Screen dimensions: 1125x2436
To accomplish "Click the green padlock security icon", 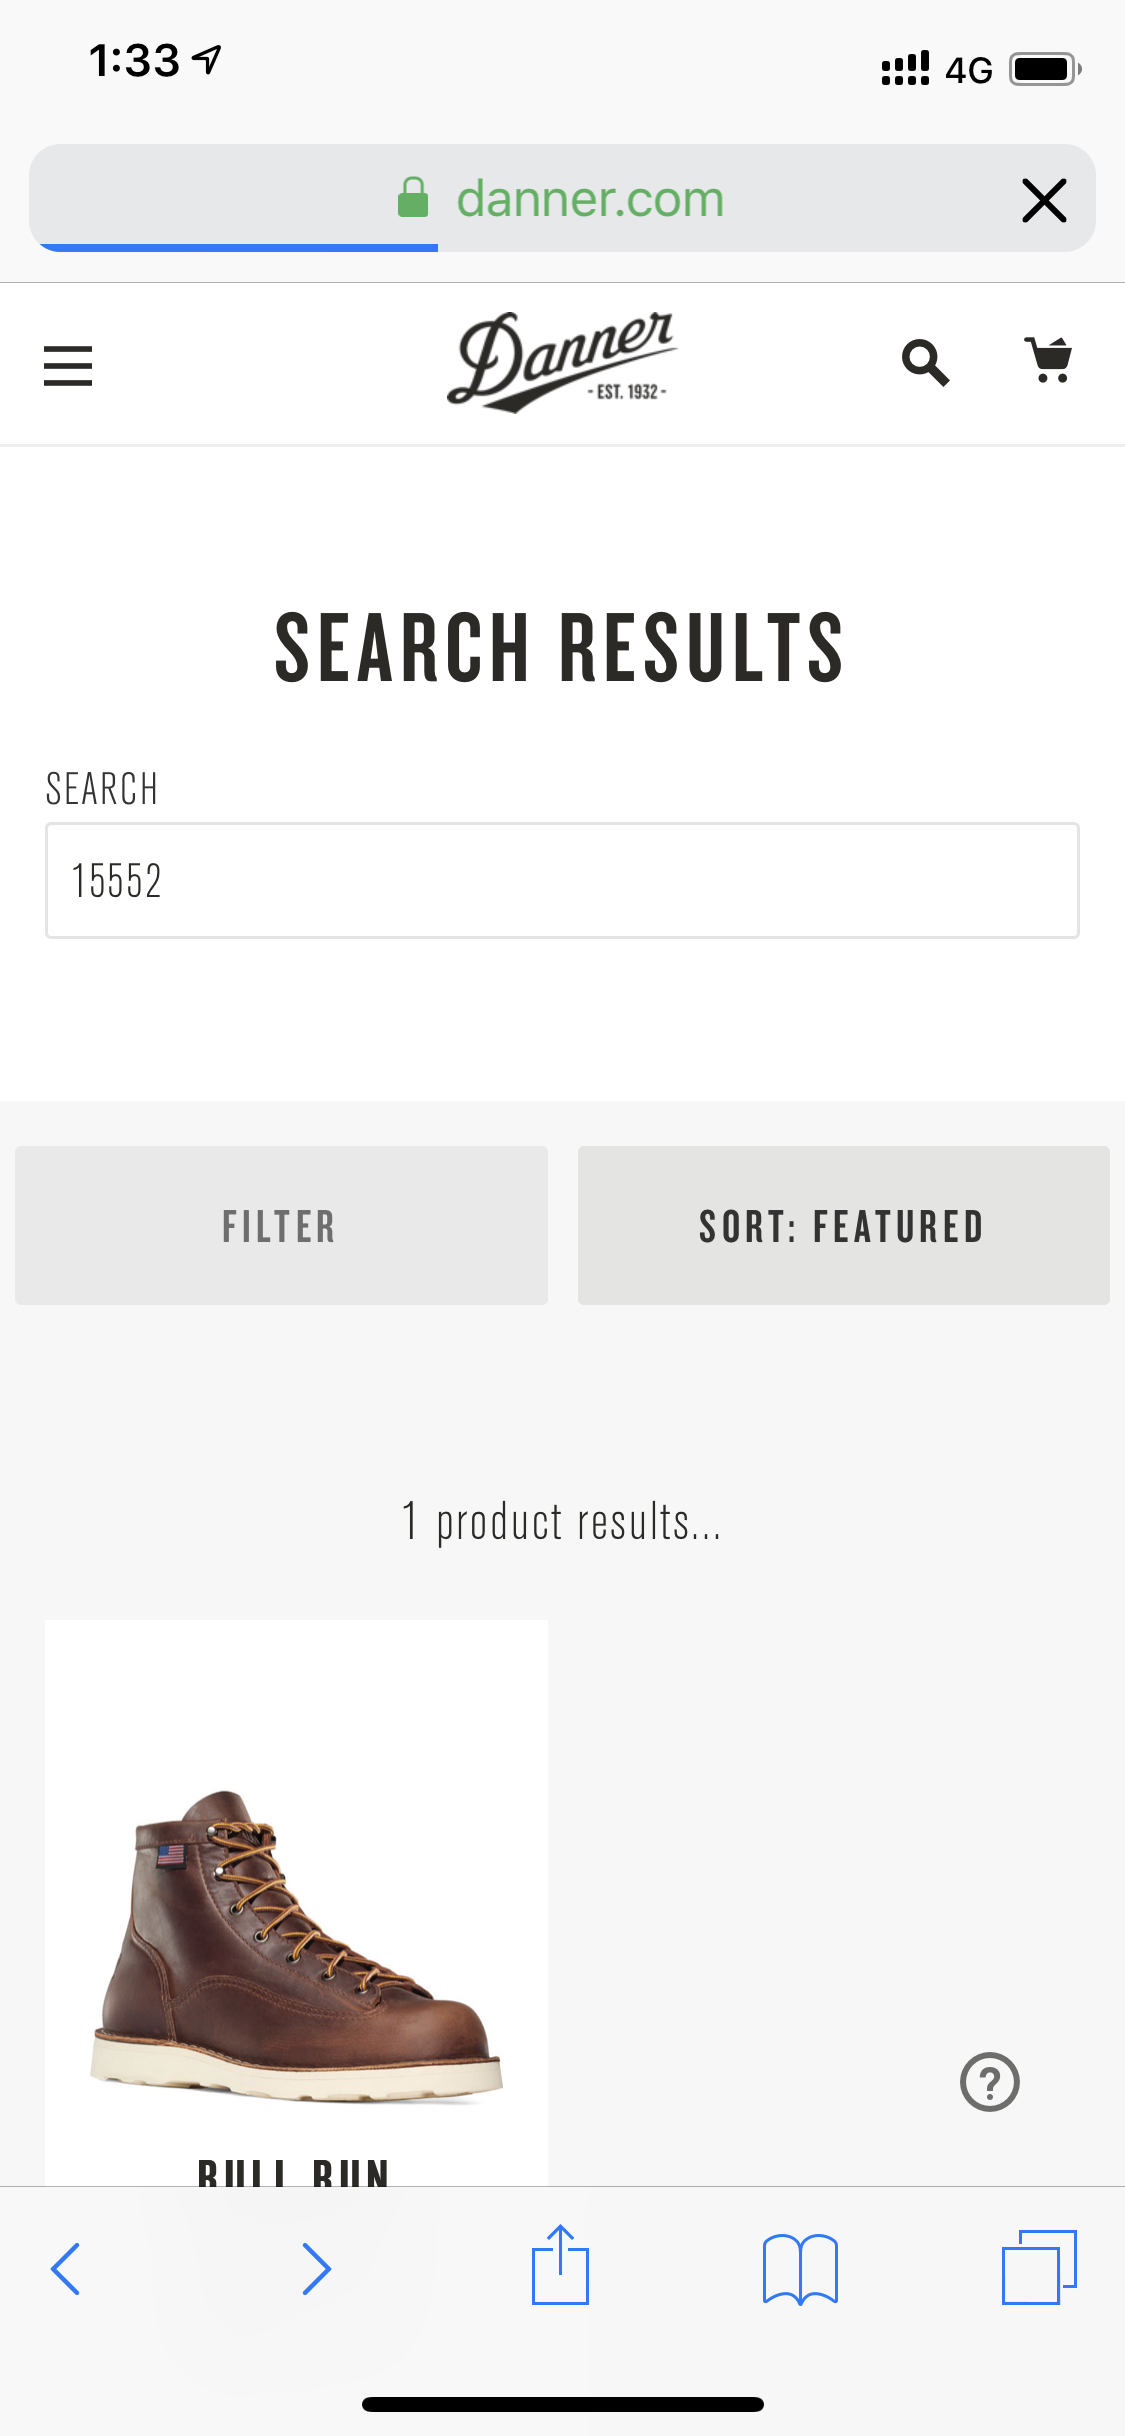I will pyautogui.click(x=413, y=198).
